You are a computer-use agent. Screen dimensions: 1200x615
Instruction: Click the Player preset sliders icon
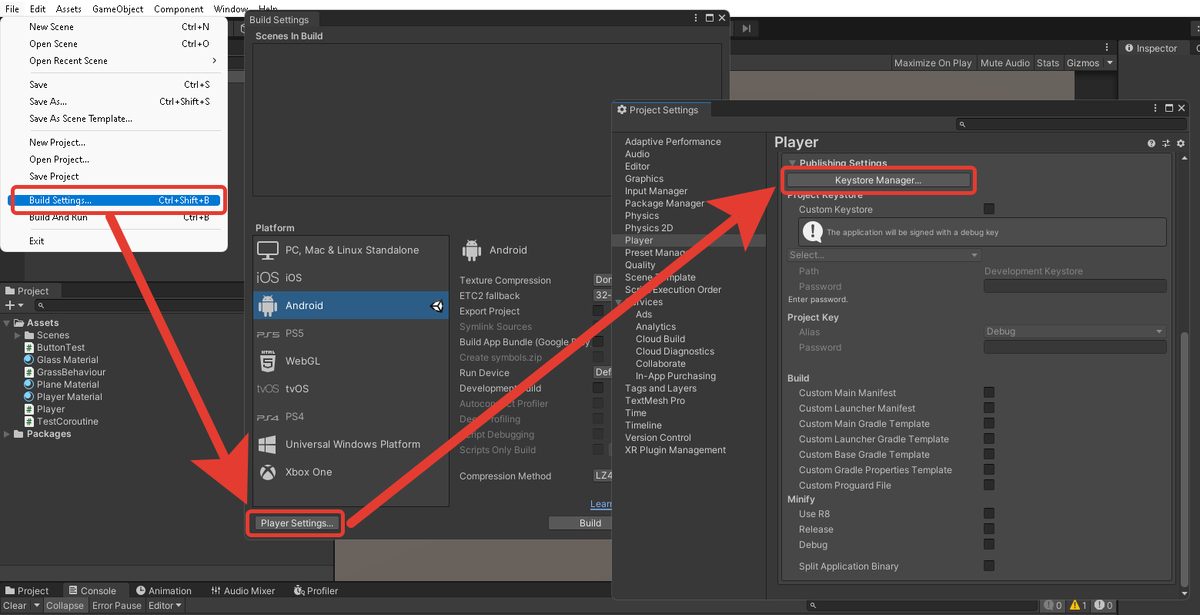click(x=1165, y=144)
